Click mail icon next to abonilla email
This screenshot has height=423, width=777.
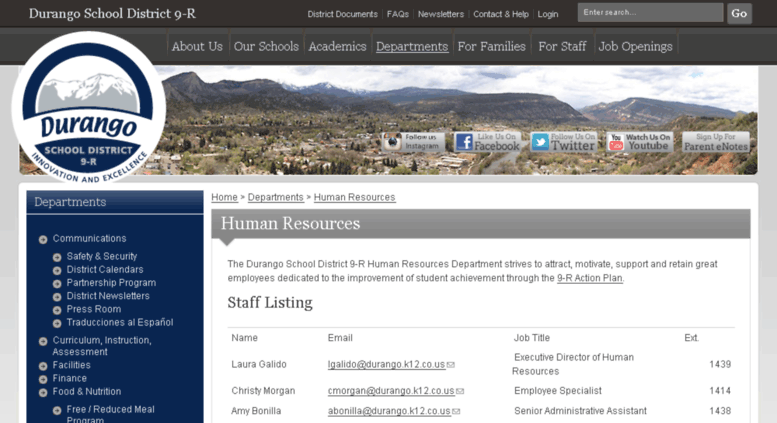(x=456, y=411)
